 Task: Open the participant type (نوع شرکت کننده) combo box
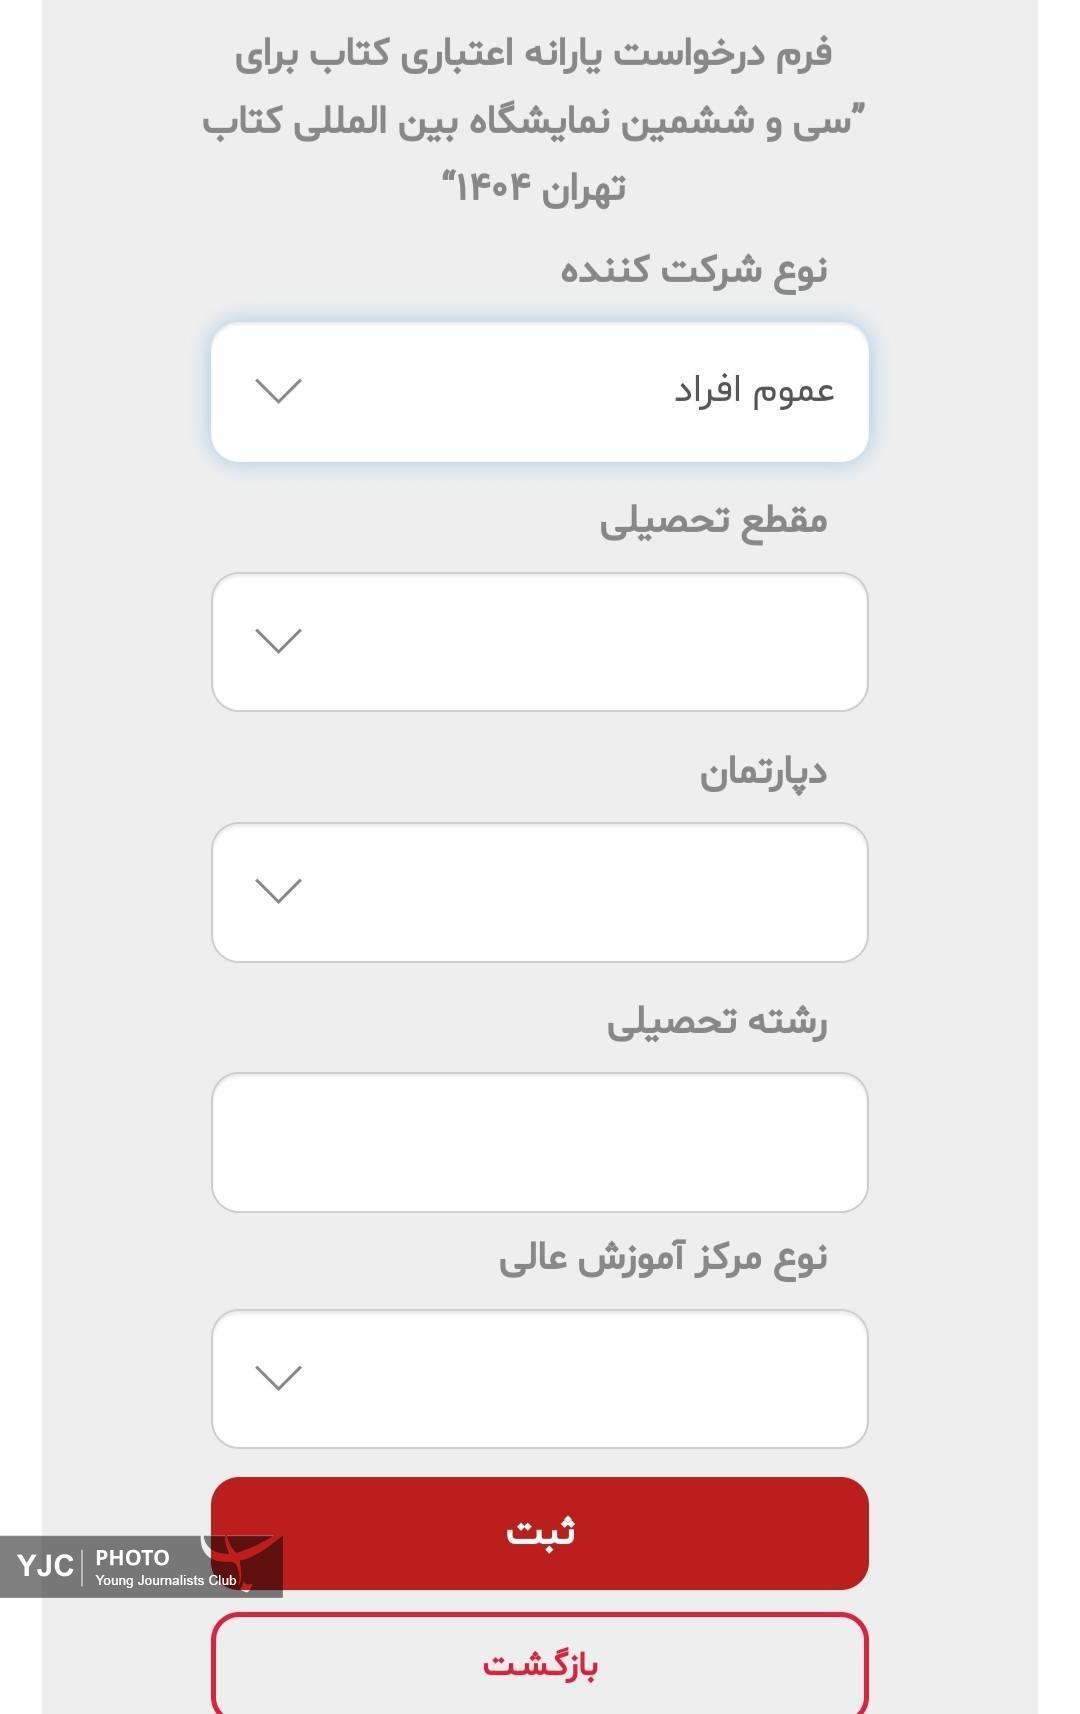[x=539, y=392]
